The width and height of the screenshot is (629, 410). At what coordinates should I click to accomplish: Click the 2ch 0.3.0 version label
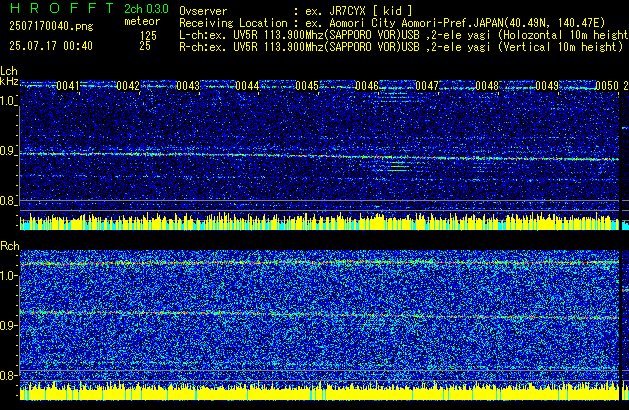point(146,9)
